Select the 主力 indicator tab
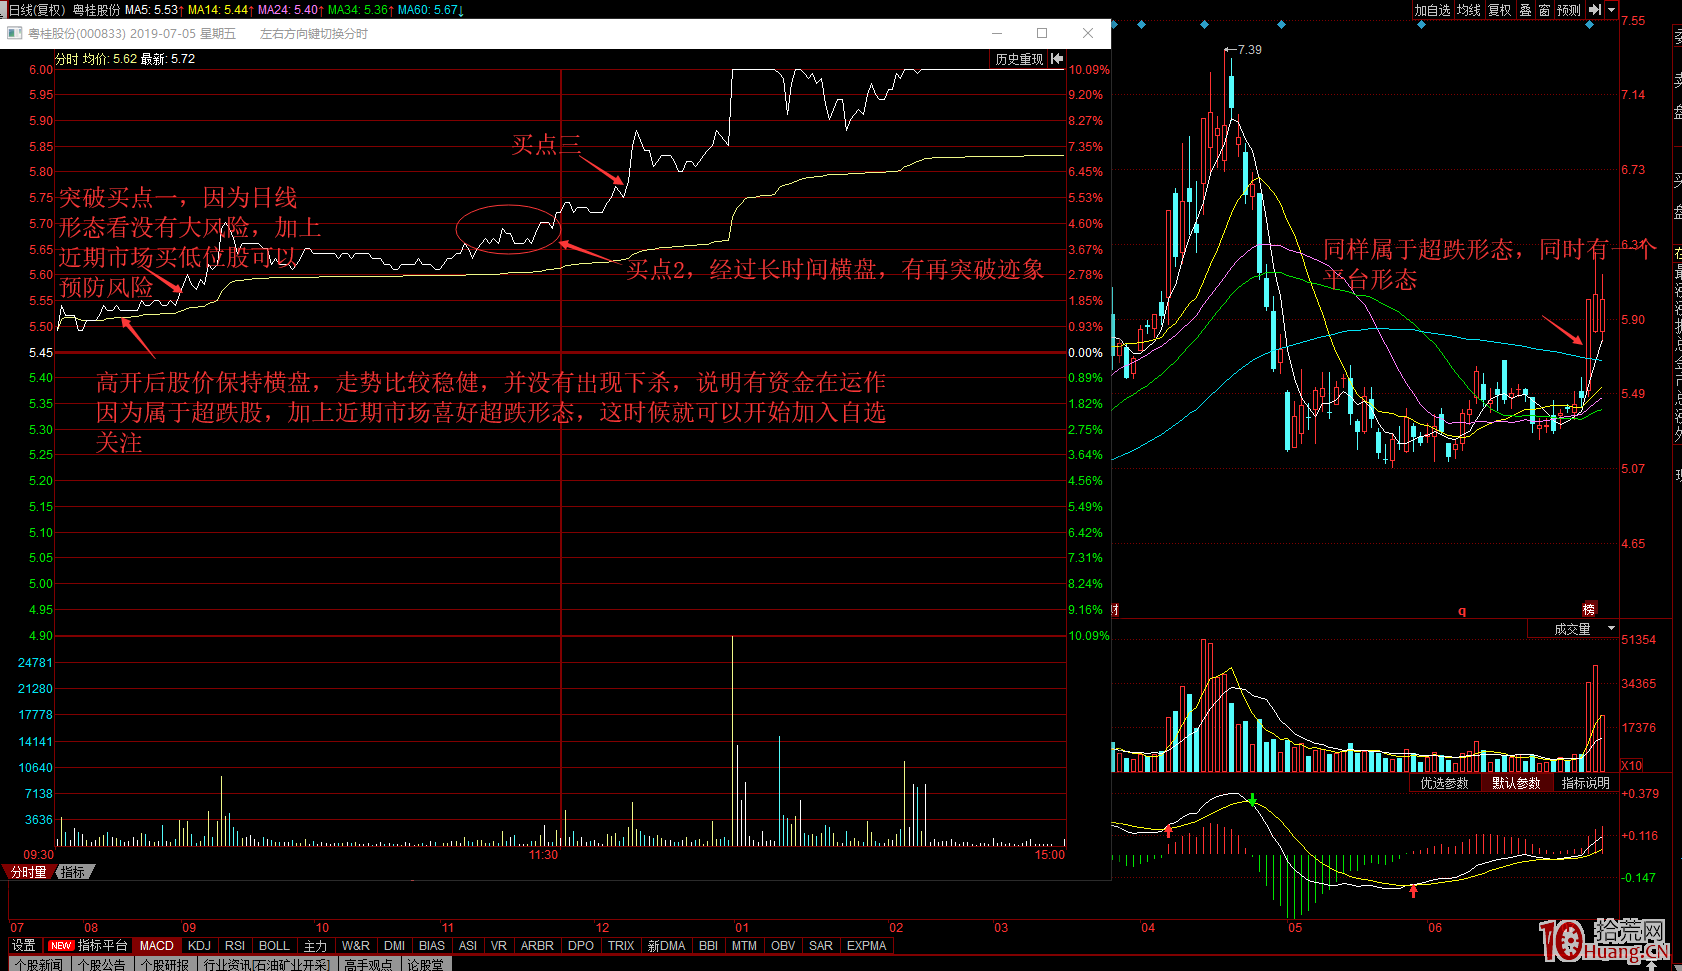The height and width of the screenshot is (971, 1682). (x=315, y=945)
